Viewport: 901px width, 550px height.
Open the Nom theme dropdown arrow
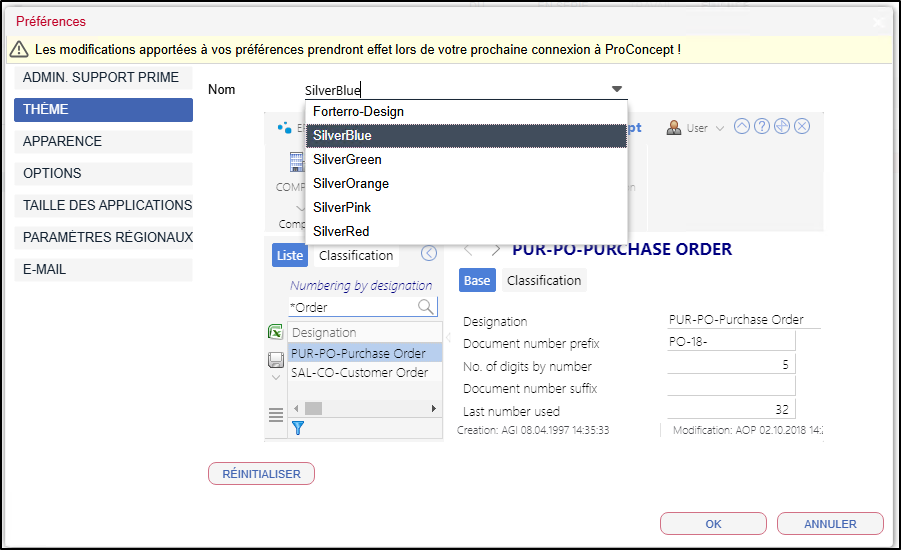617,89
